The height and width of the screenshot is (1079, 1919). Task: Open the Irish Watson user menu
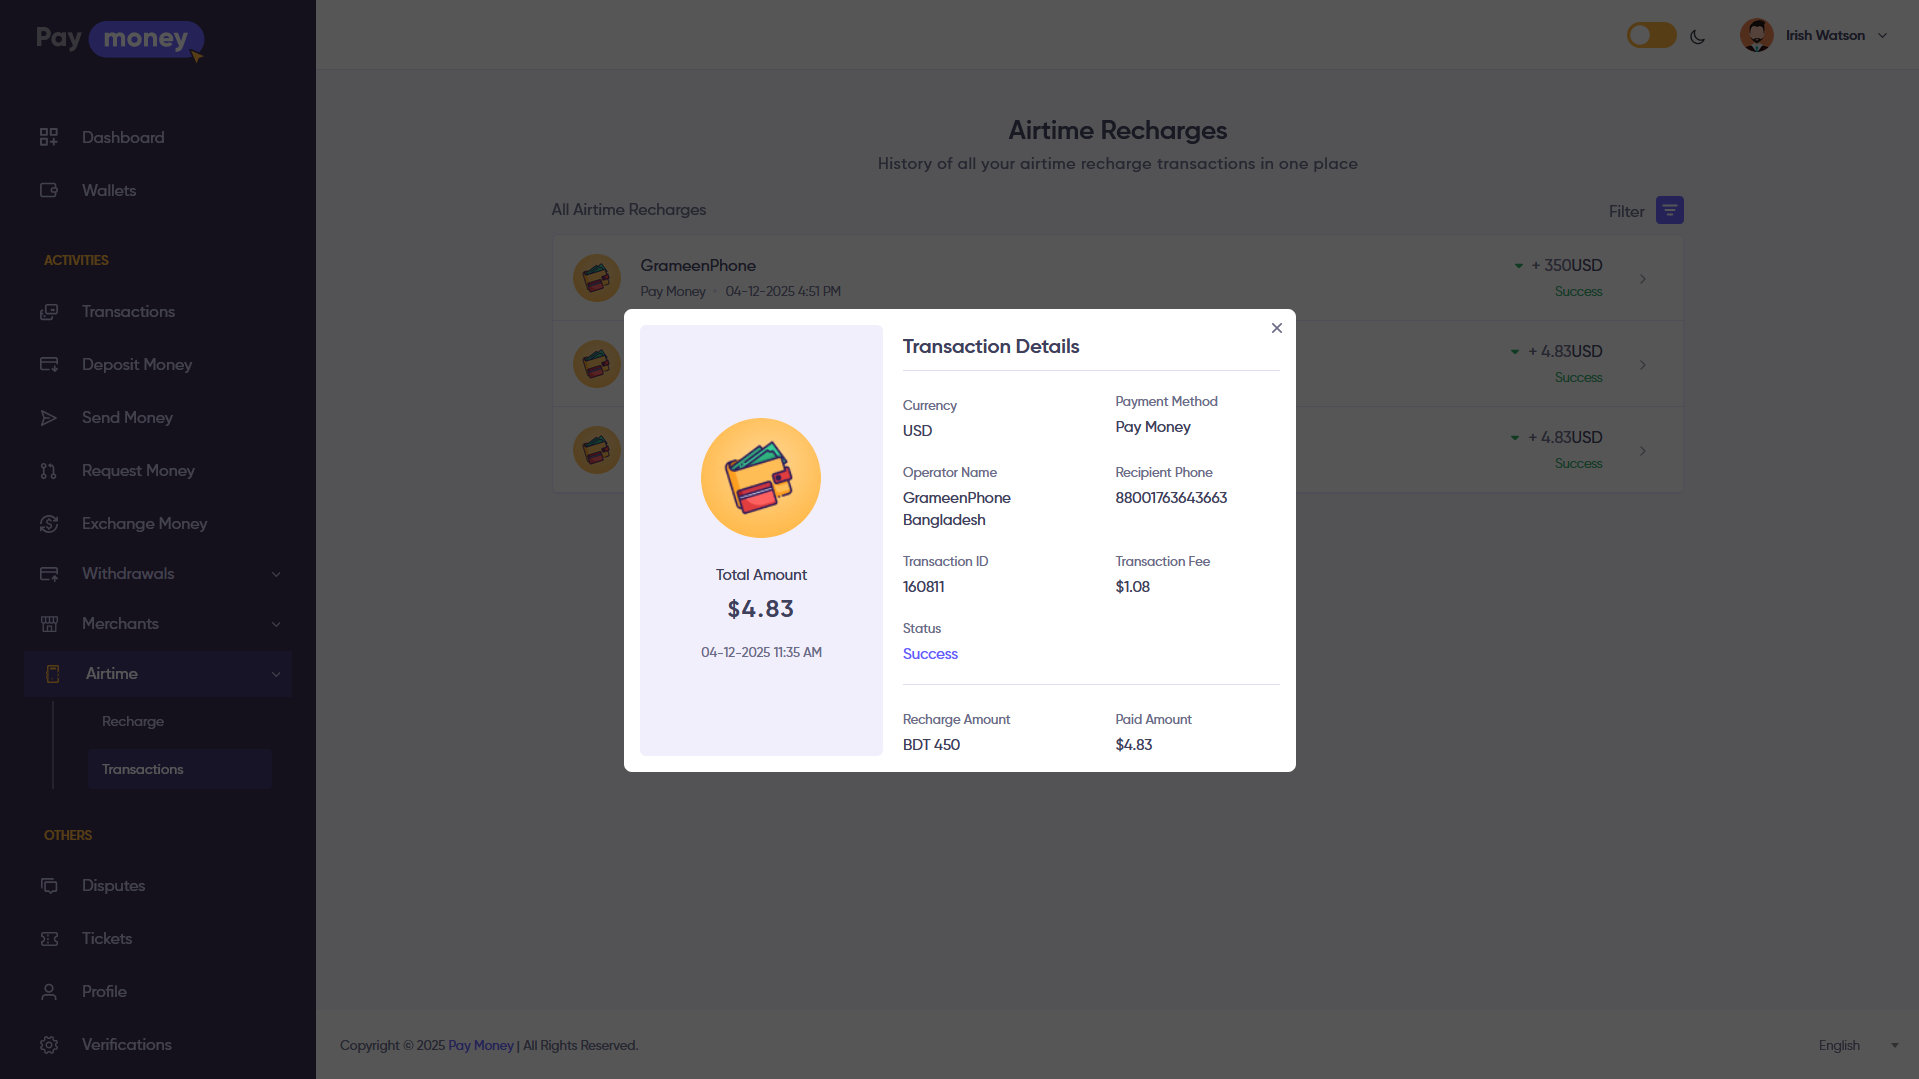(1814, 35)
